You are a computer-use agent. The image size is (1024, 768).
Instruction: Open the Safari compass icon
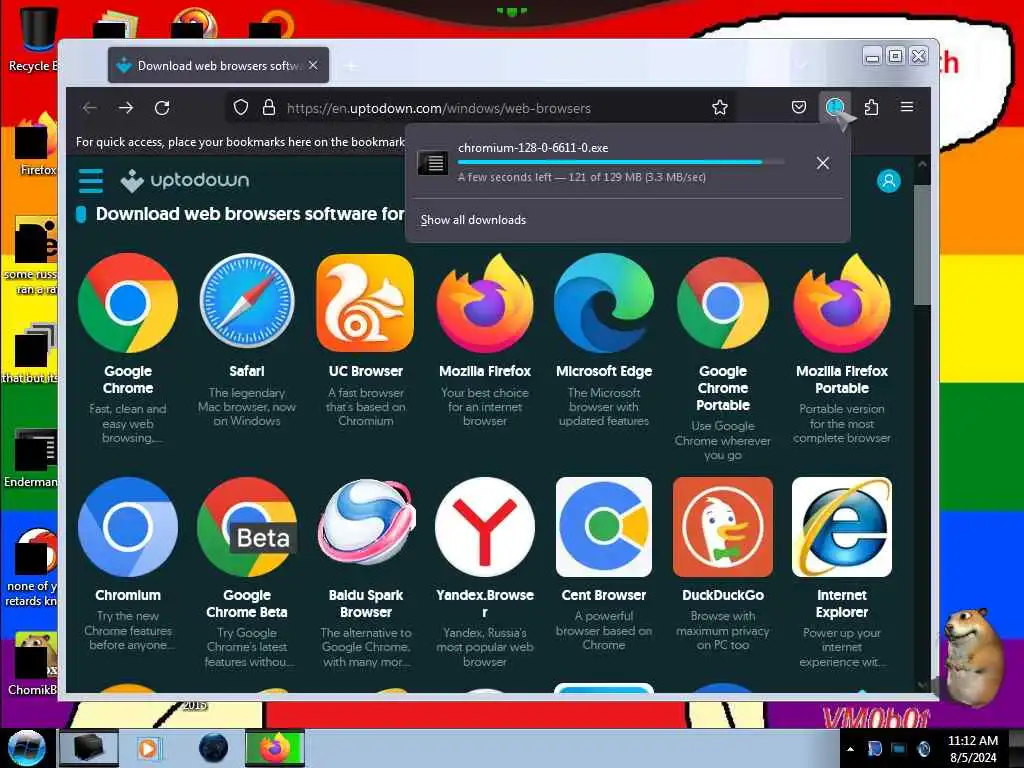pos(247,303)
